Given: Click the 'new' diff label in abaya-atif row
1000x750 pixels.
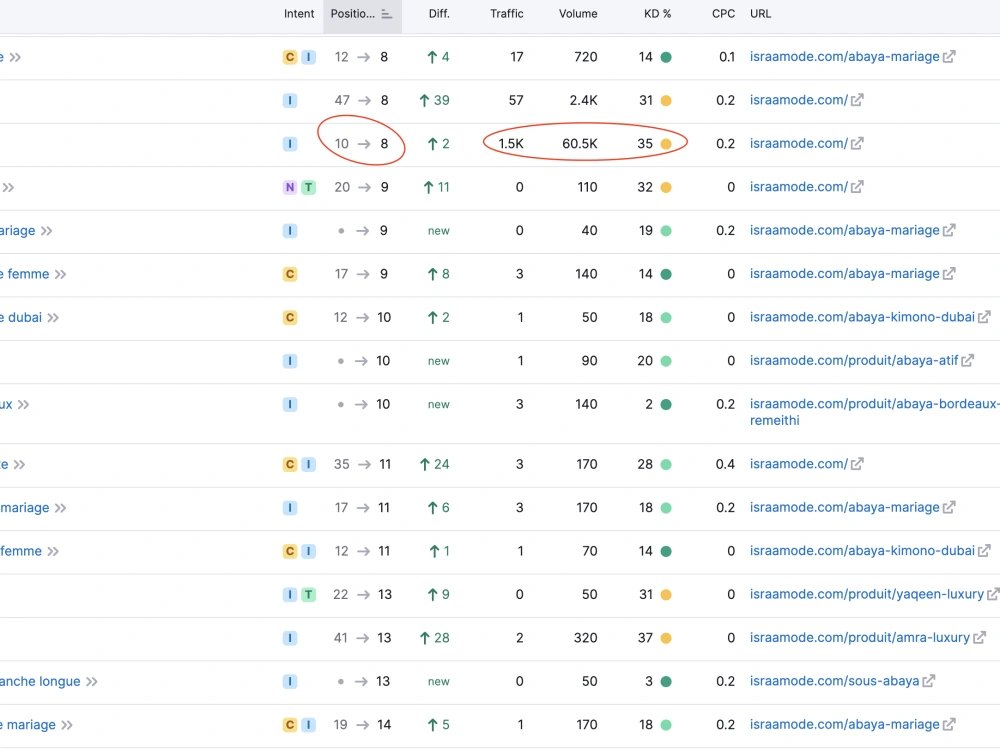Looking at the screenshot, I should point(439,361).
